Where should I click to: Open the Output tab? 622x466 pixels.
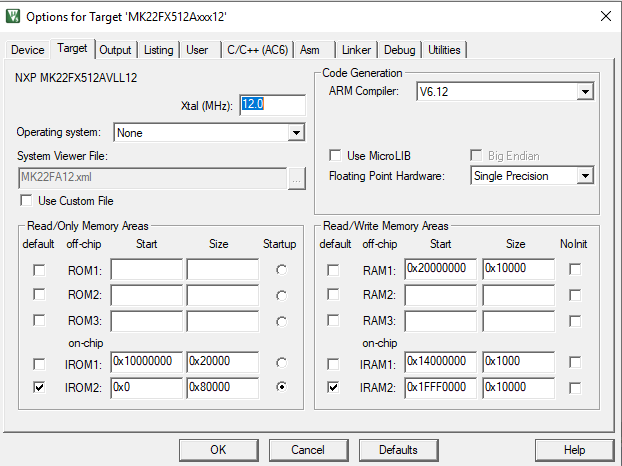[115, 50]
